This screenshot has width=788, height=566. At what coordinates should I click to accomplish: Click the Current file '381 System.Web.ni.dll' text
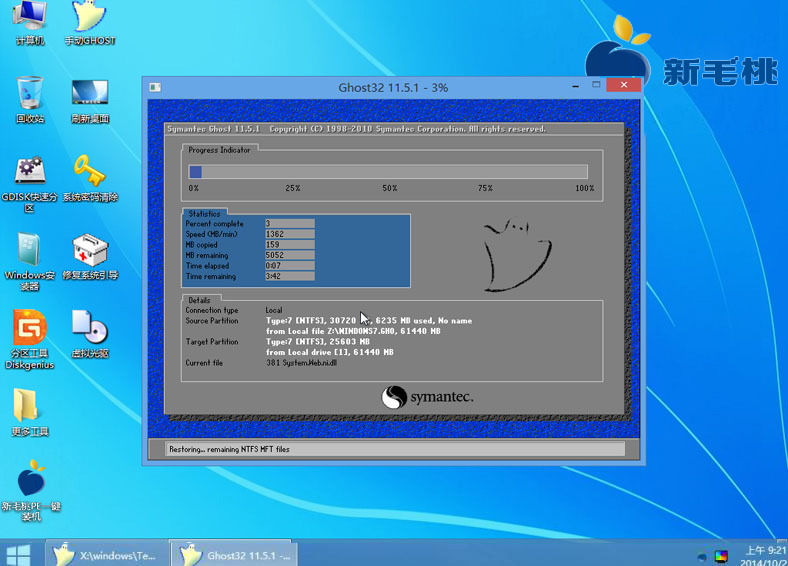pyautogui.click(x=302, y=363)
